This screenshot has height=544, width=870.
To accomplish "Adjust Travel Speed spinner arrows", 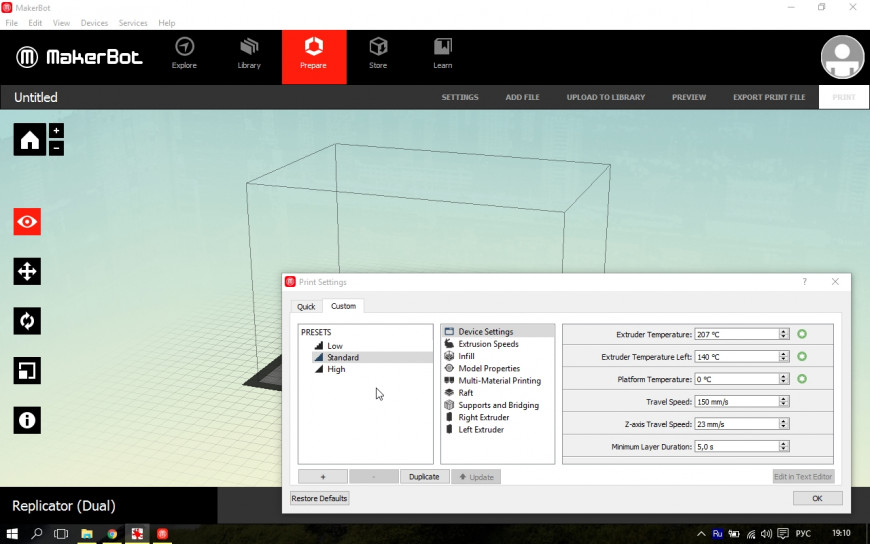I will [783, 401].
